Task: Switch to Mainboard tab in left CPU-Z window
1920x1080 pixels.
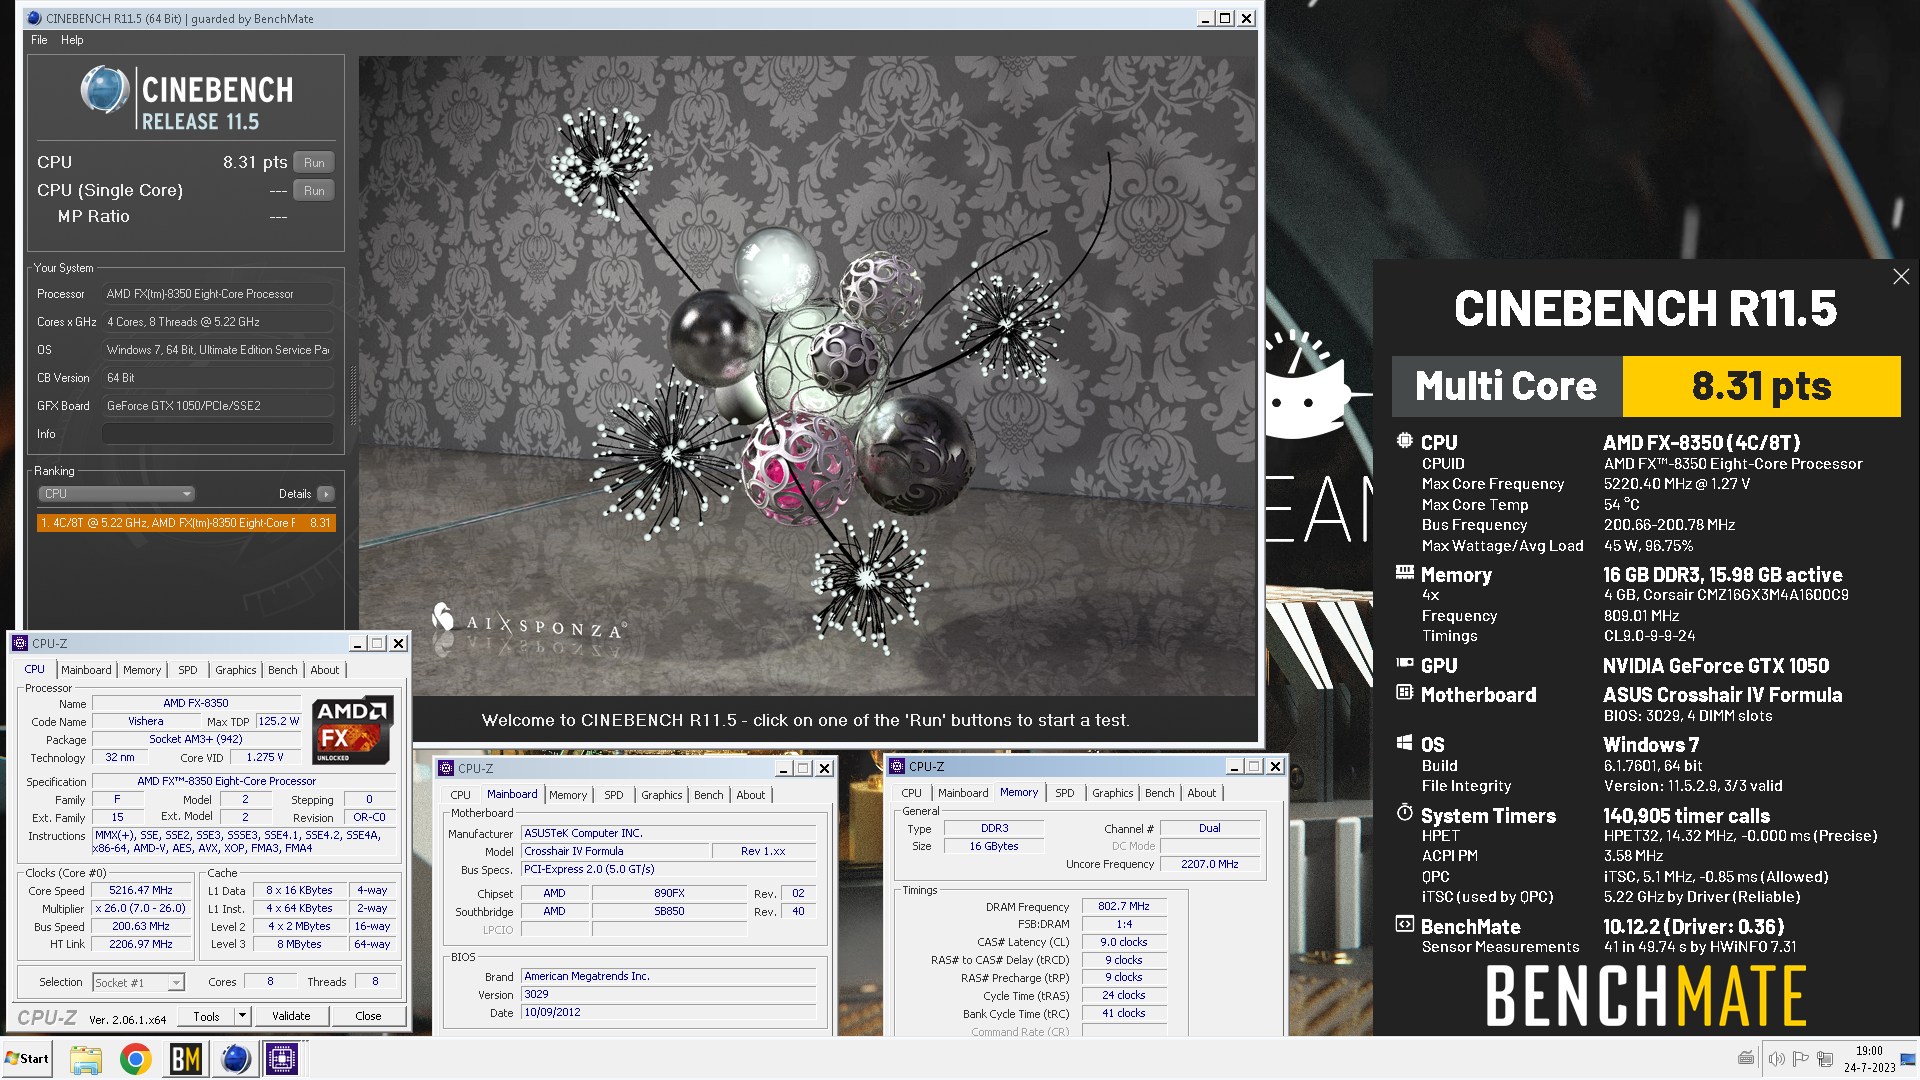Action: tap(86, 670)
